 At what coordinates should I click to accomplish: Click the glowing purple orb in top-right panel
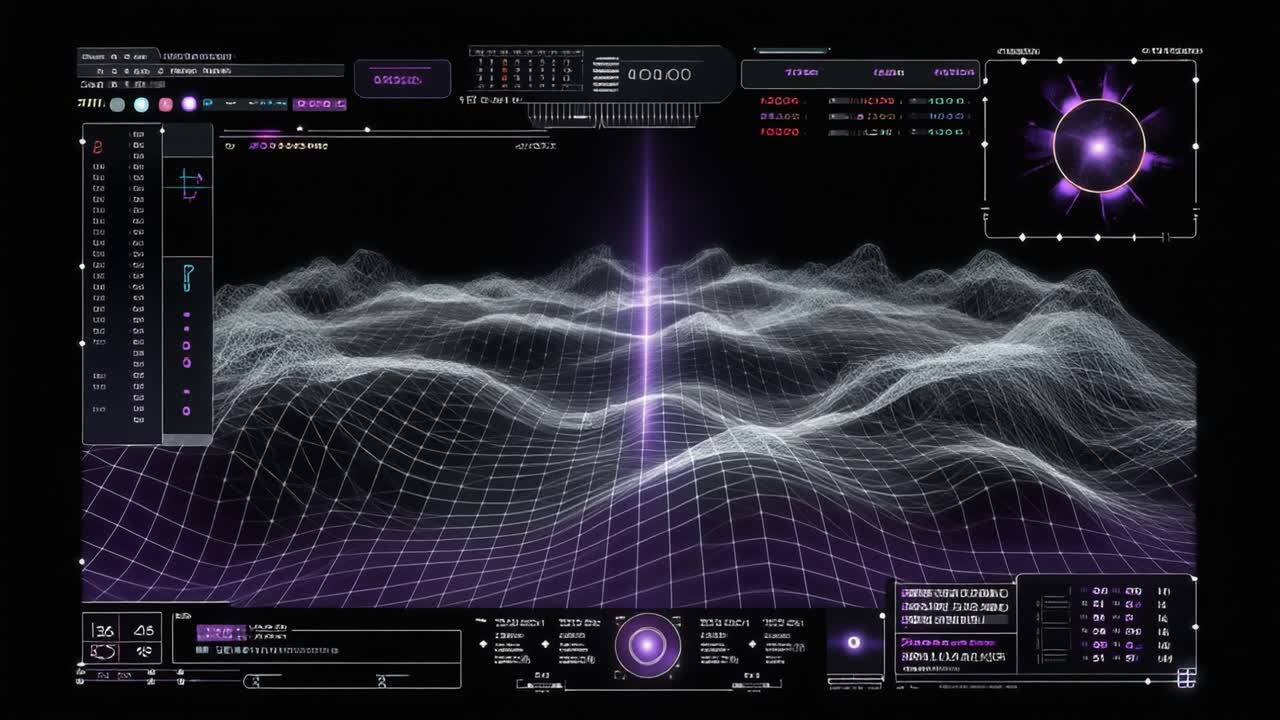(1098, 147)
